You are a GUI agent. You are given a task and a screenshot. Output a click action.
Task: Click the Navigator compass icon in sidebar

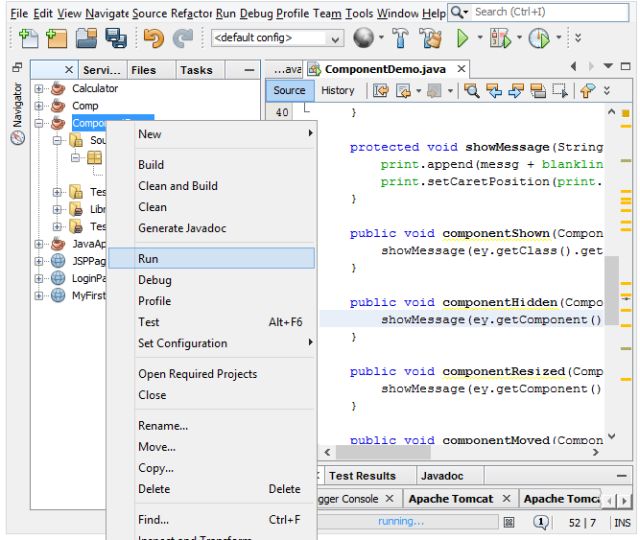[x=18, y=138]
